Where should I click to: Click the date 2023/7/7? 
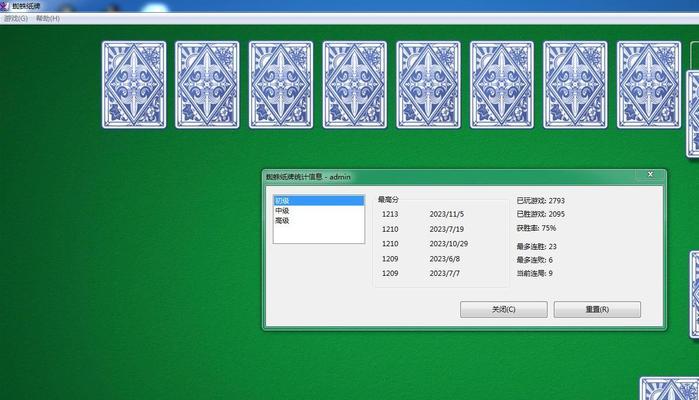[444, 273]
